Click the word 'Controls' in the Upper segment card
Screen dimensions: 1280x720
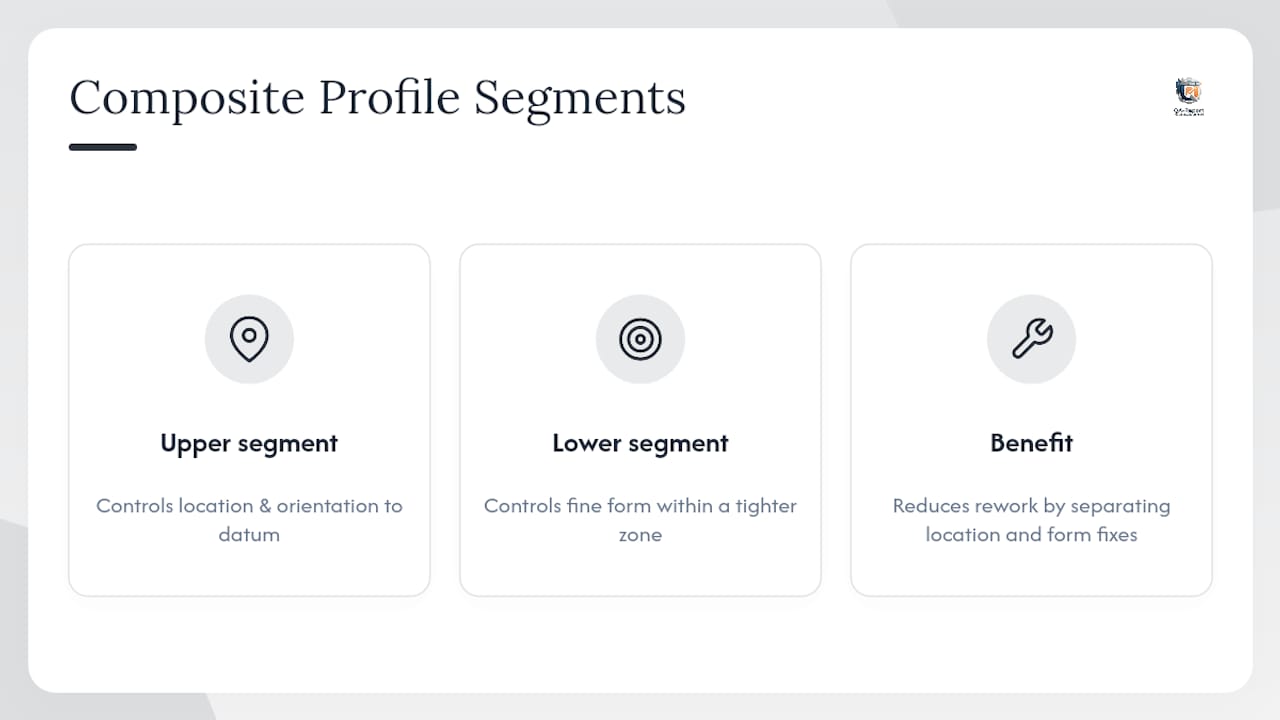[135, 506]
